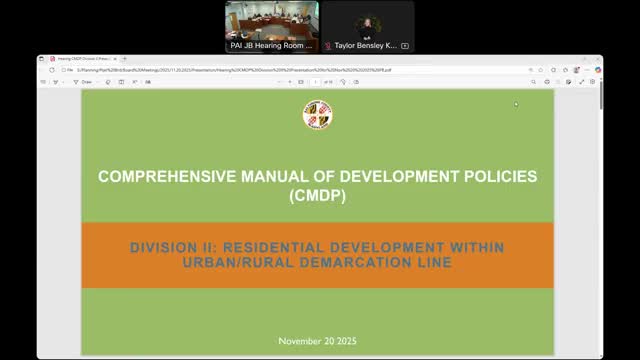This screenshot has width=640, height=360.
Task: Click the page number input box
Action: (x=315, y=82)
